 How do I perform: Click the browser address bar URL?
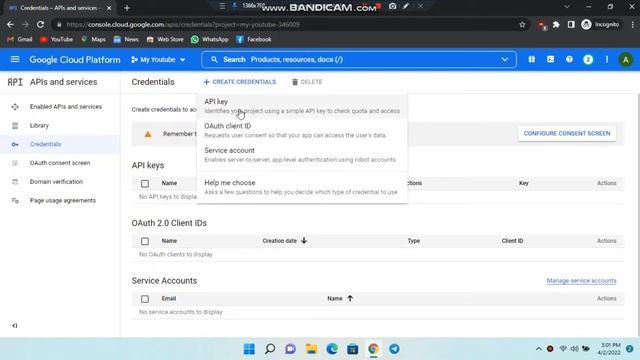183,24
